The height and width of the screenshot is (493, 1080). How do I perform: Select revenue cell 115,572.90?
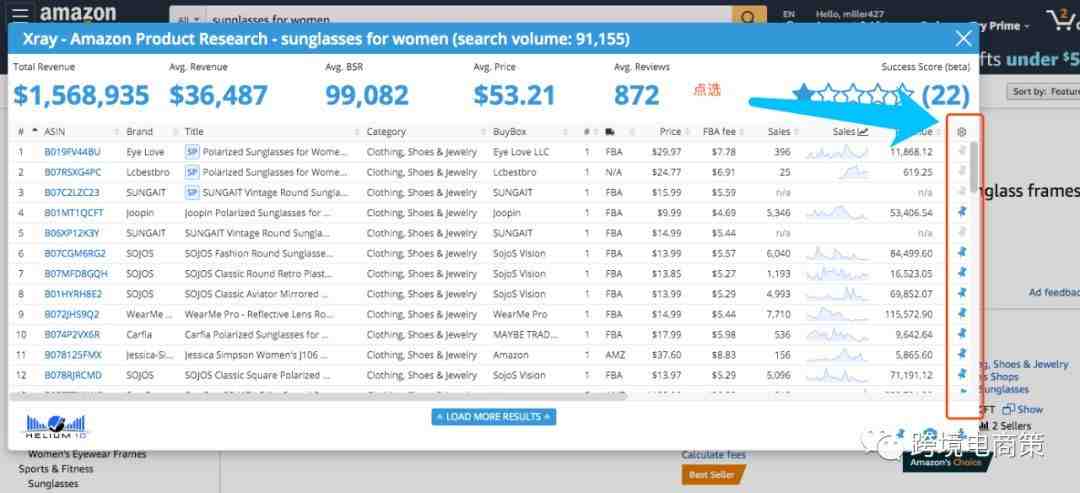tap(909, 315)
